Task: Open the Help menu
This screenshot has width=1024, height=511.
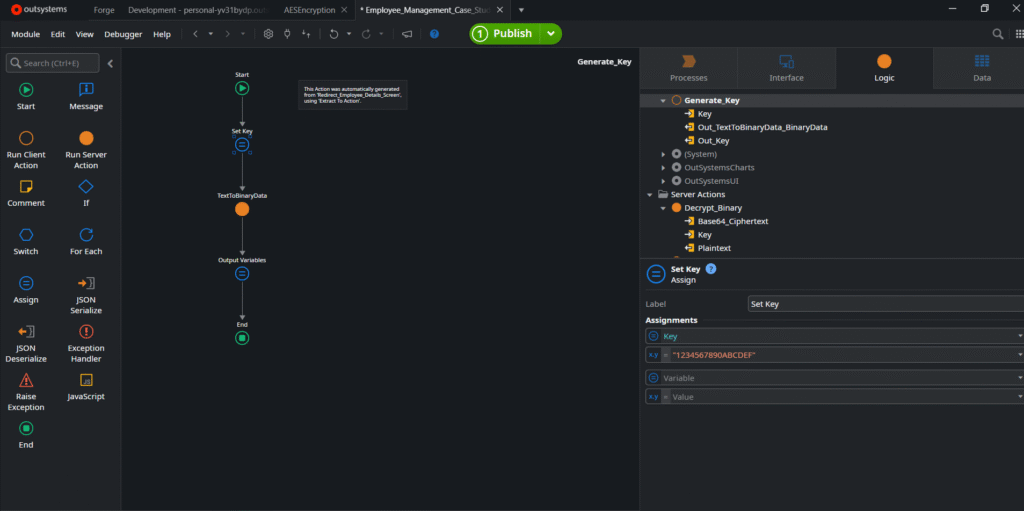Action: 162,34
